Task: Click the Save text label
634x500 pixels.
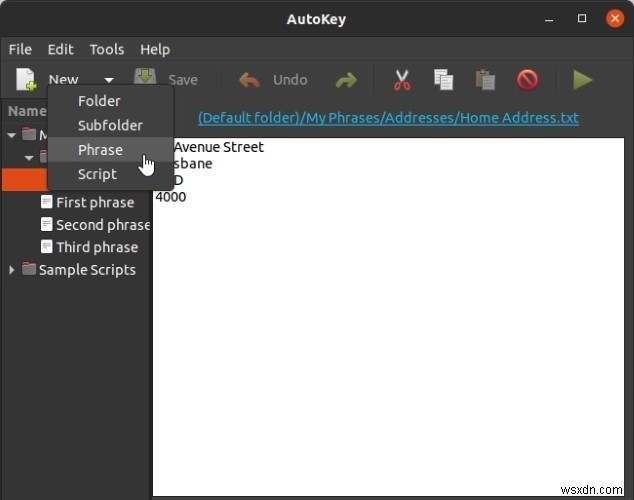Action: coord(183,80)
